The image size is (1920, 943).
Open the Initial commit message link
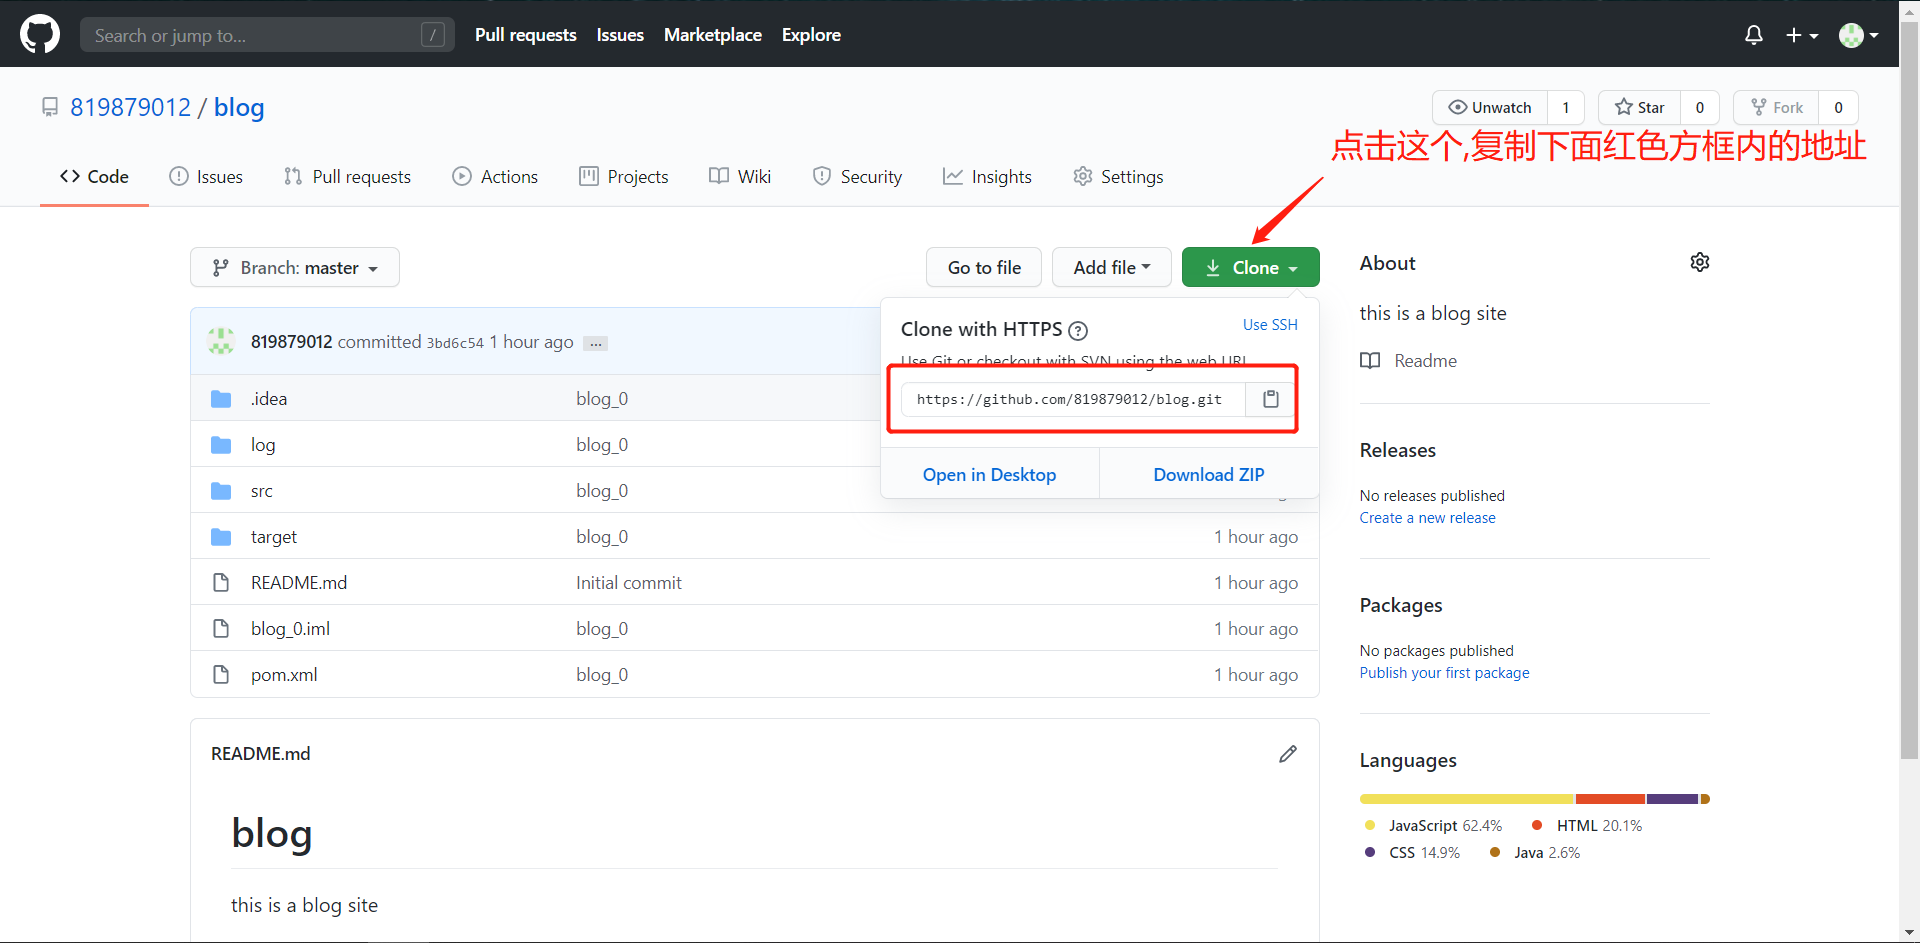click(x=628, y=582)
